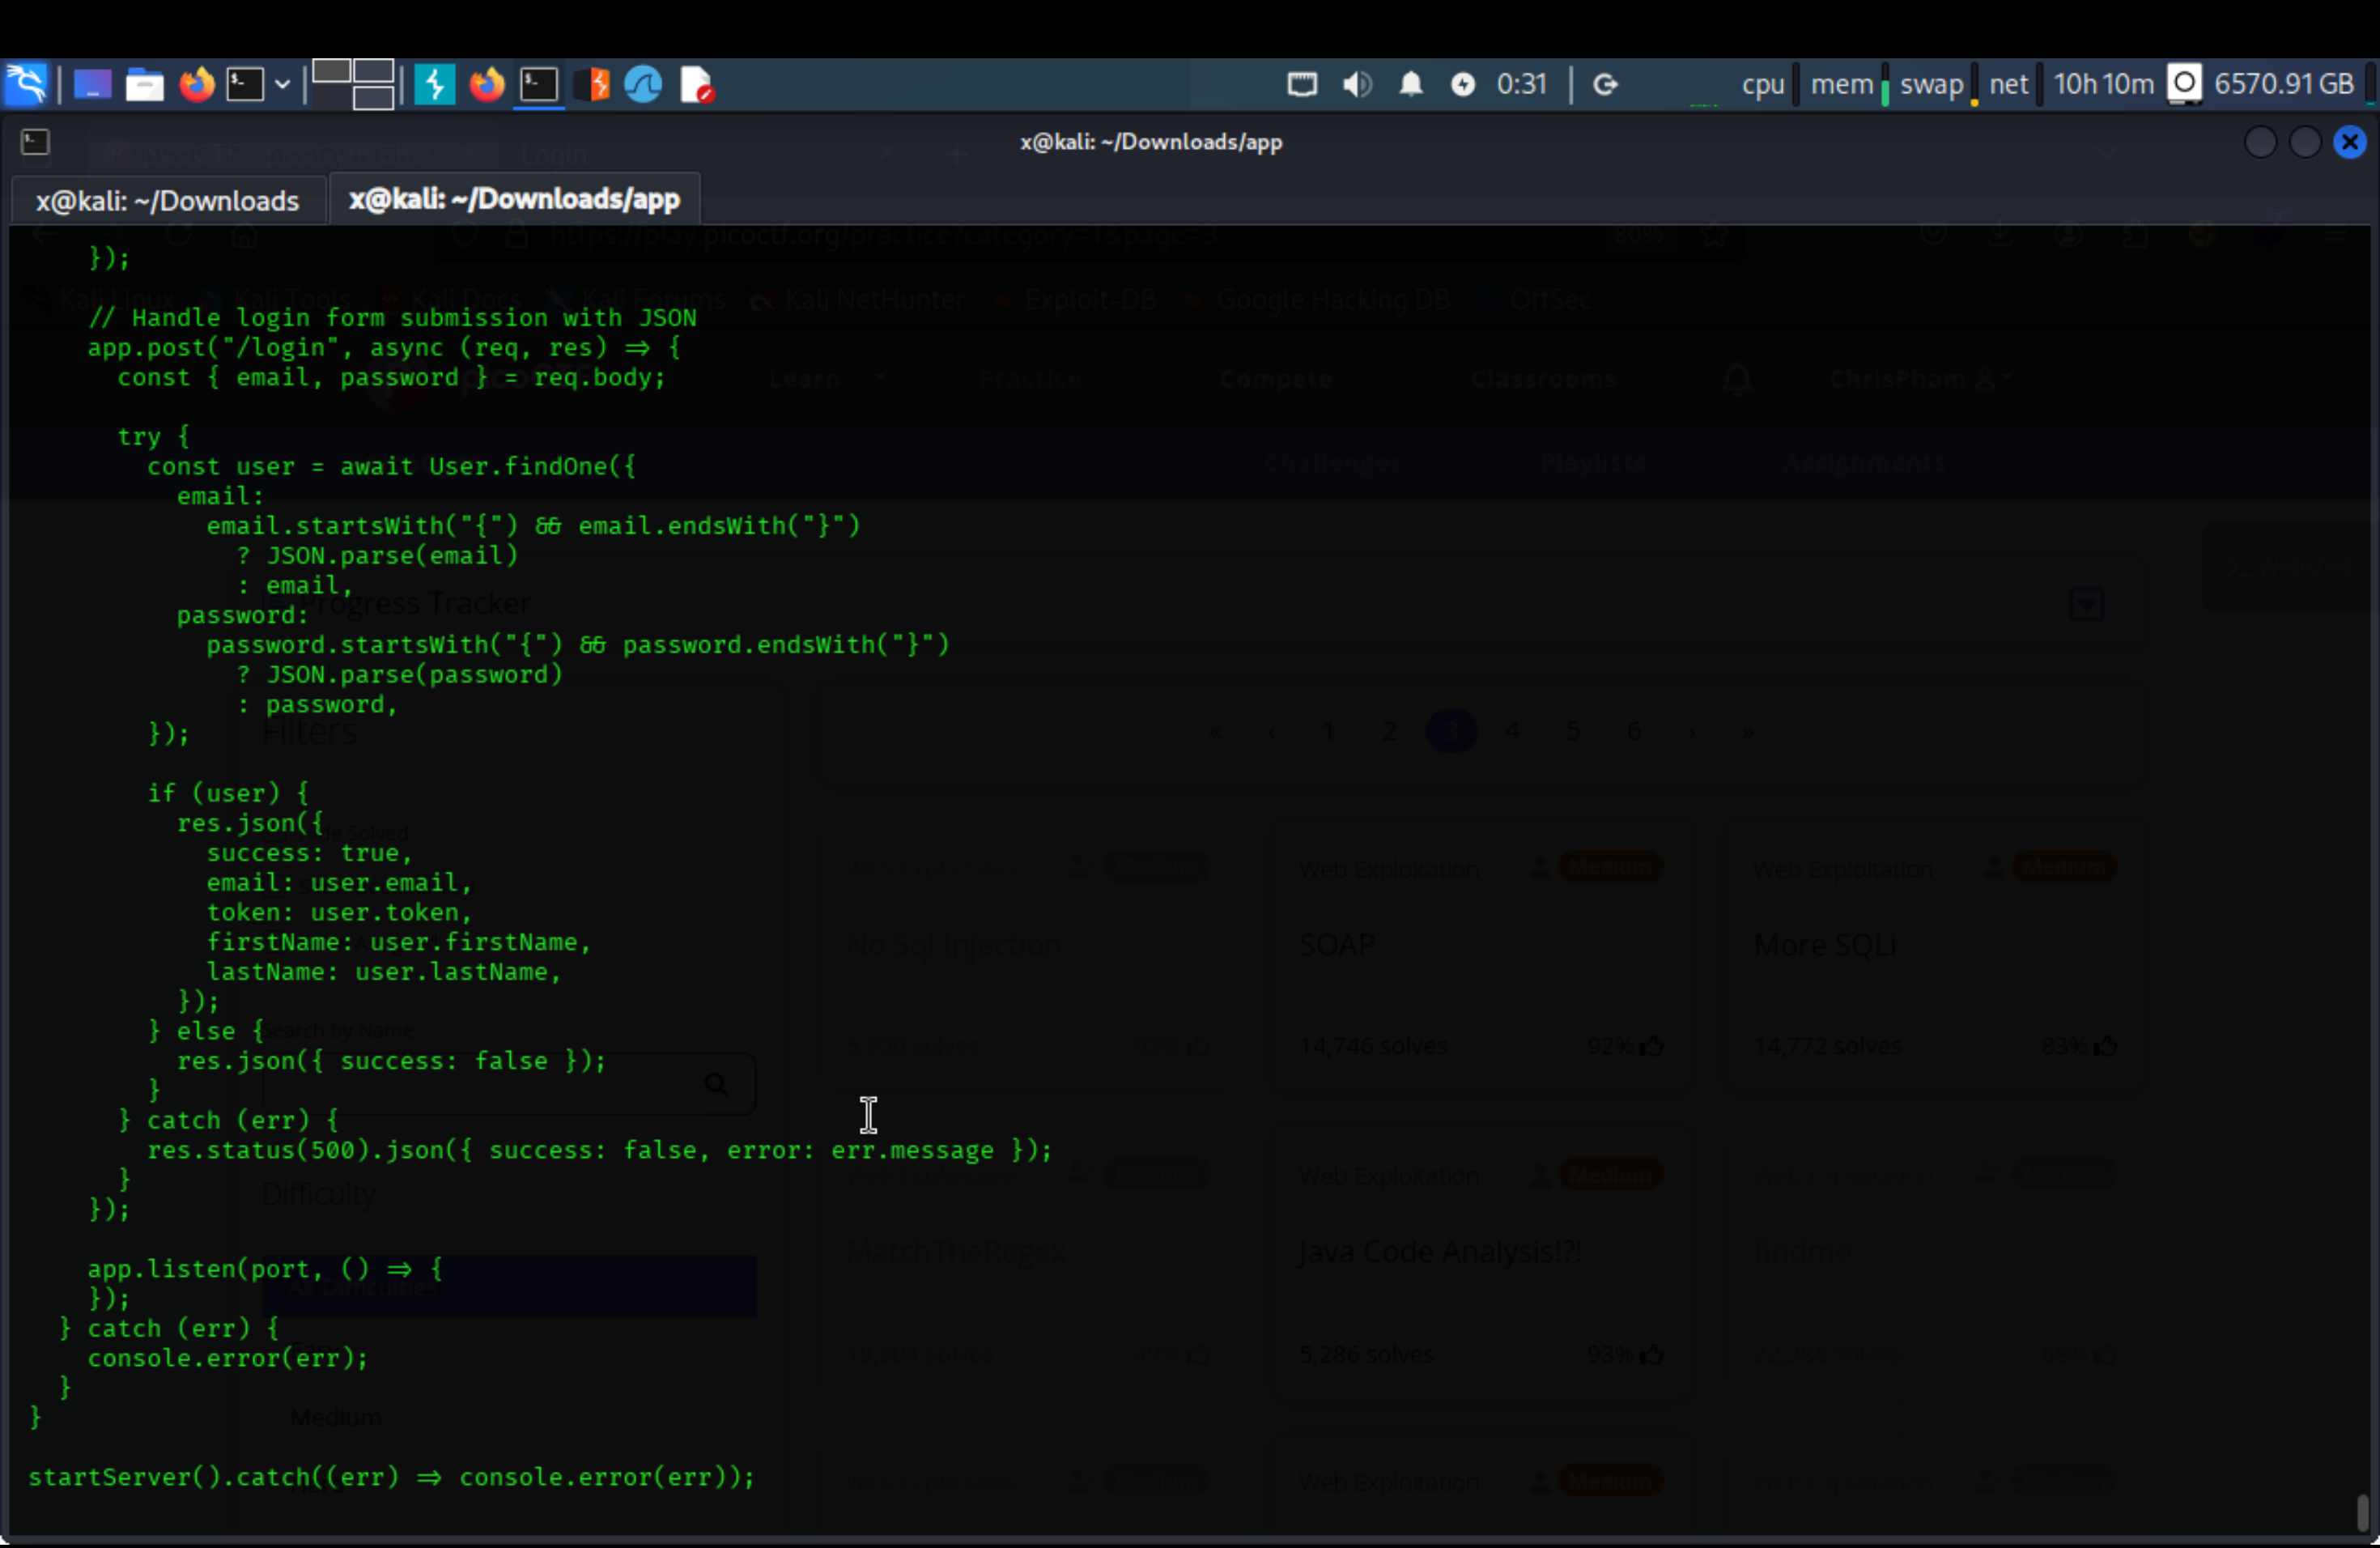Click the 10h 10m uptime indicator
2380x1548 pixels.
[x=2104, y=84]
